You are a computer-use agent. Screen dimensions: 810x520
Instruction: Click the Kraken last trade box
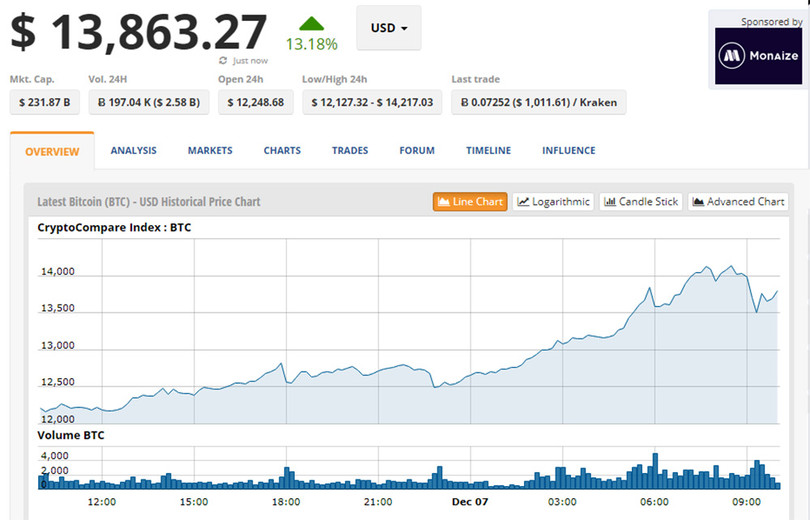pos(538,102)
